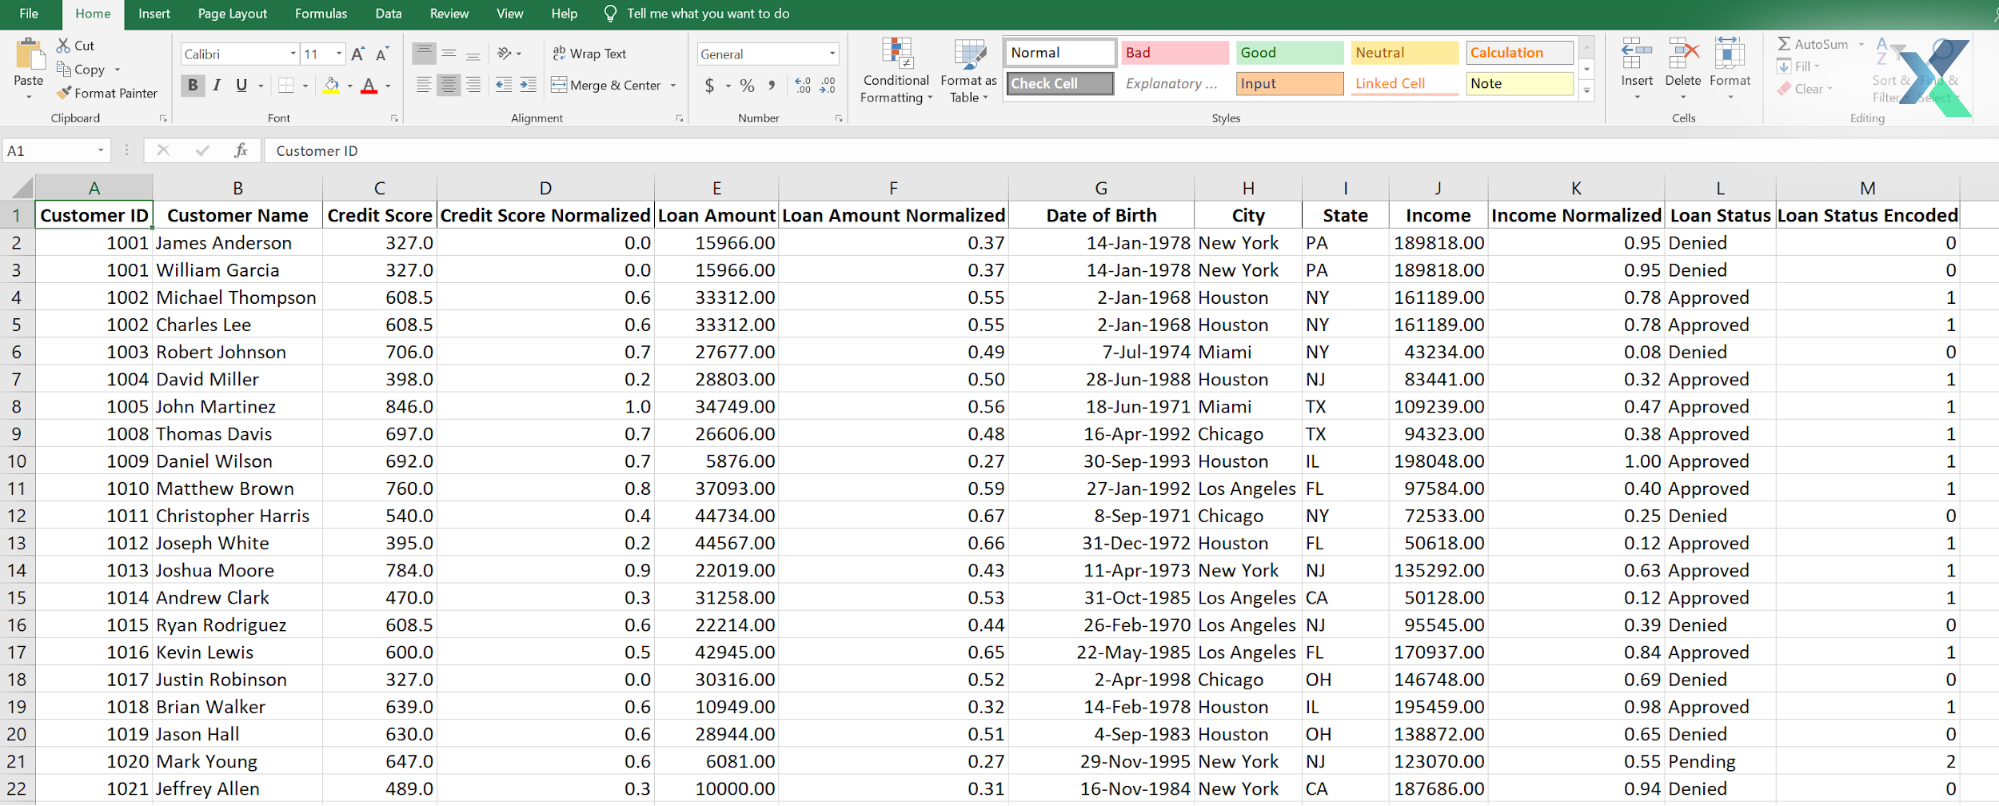
Task: Toggle Italic formatting
Action: 217,86
